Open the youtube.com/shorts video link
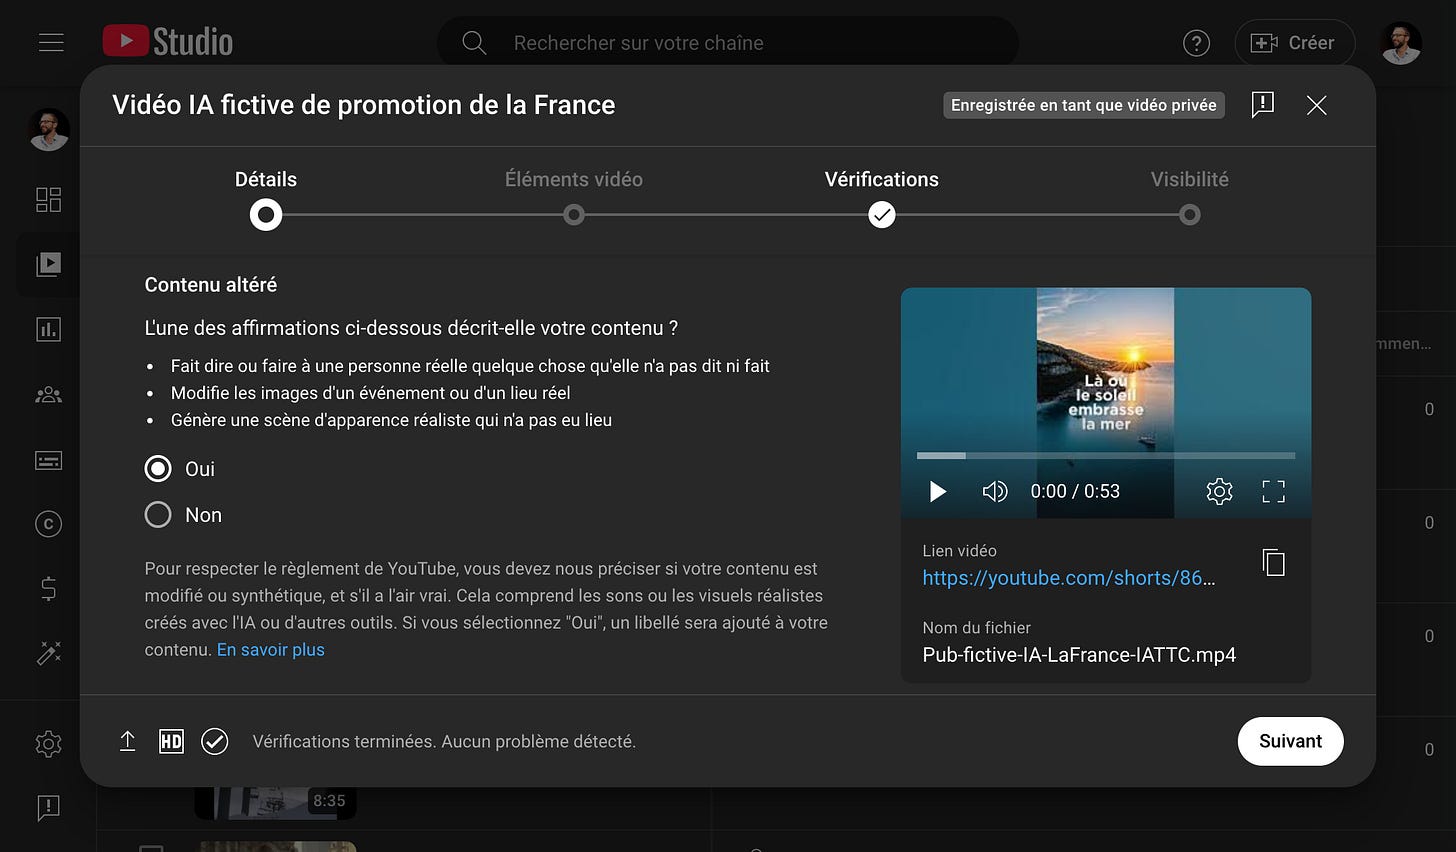The width and height of the screenshot is (1456, 852). [1068, 578]
